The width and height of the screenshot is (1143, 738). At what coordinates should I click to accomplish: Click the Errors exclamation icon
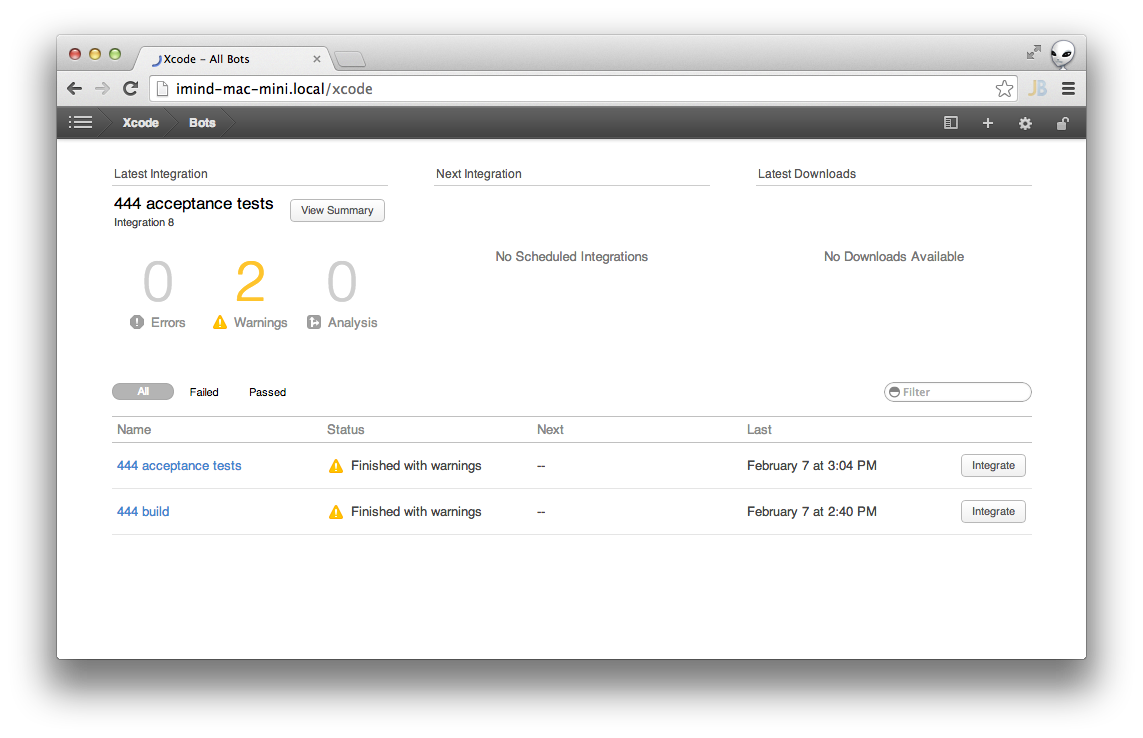[137, 322]
